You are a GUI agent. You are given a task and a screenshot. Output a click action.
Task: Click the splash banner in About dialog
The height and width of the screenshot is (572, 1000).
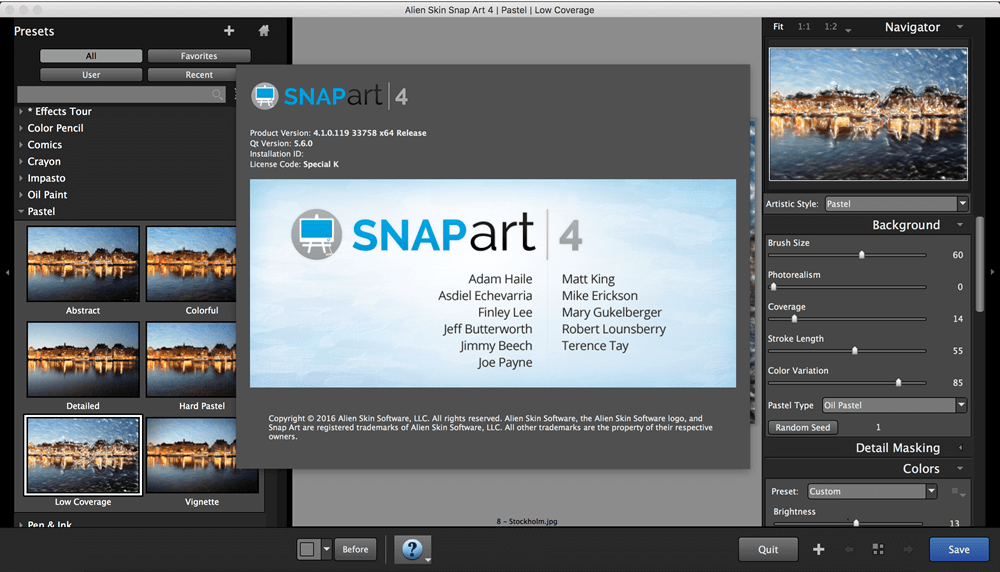(x=493, y=283)
